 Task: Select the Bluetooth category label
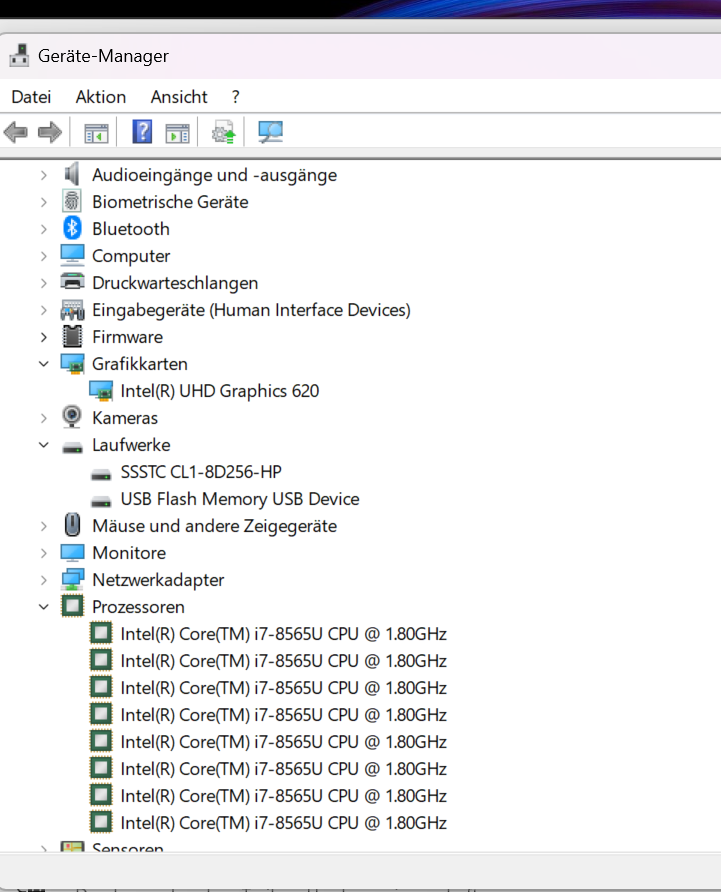(x=131, y=229)
